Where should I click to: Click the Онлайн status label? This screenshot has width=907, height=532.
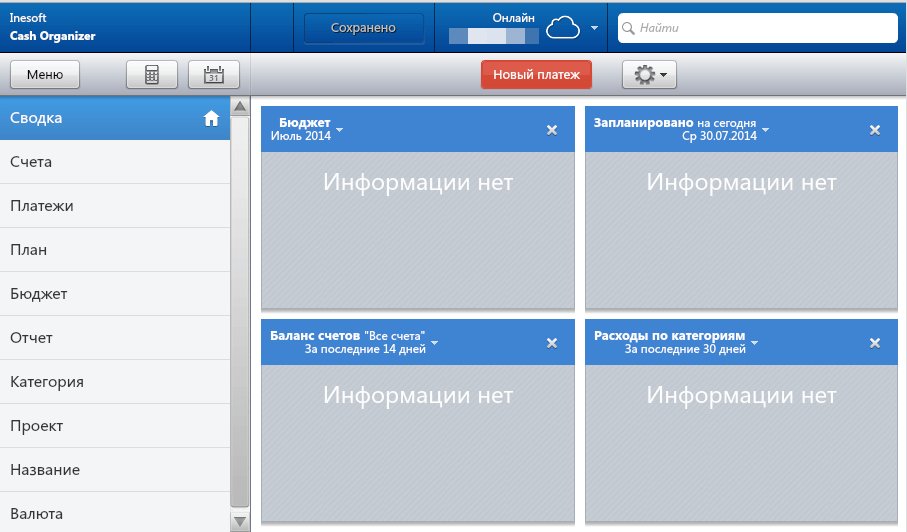click(x=513, y=18)
